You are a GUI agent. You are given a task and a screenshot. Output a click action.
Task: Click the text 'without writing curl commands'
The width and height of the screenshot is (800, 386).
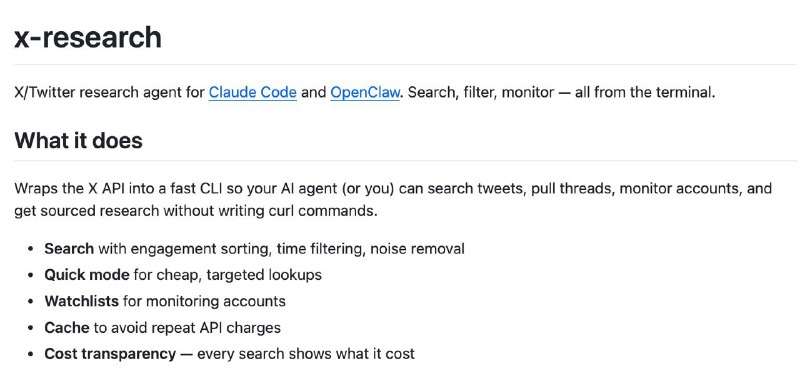[x=270, y=211]
